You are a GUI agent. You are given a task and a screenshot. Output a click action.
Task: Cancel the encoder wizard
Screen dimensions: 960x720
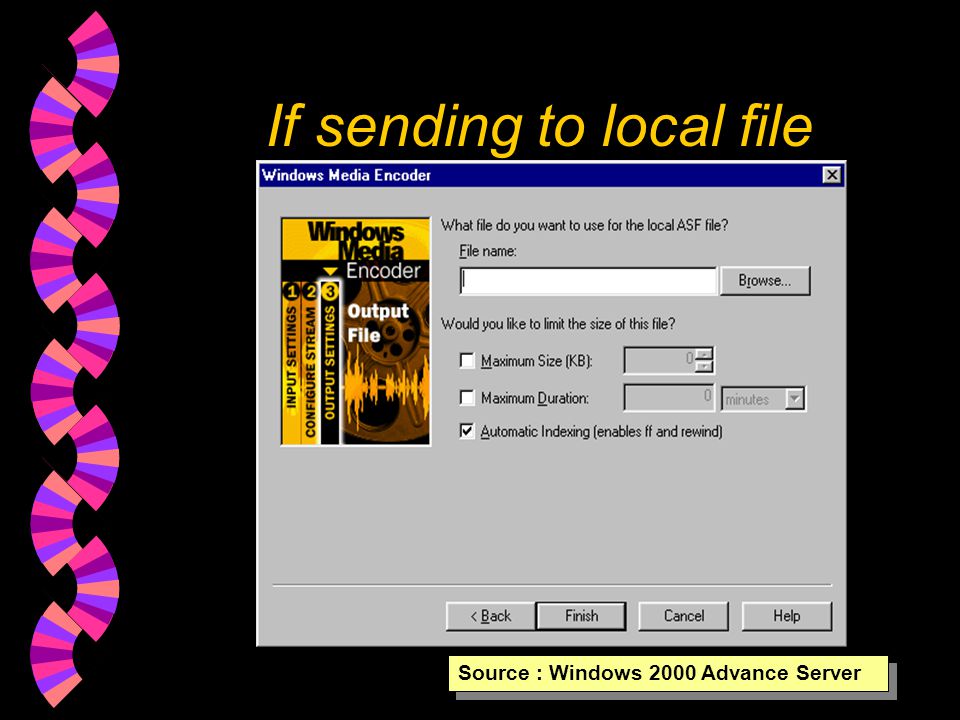(x=683, y=616)
